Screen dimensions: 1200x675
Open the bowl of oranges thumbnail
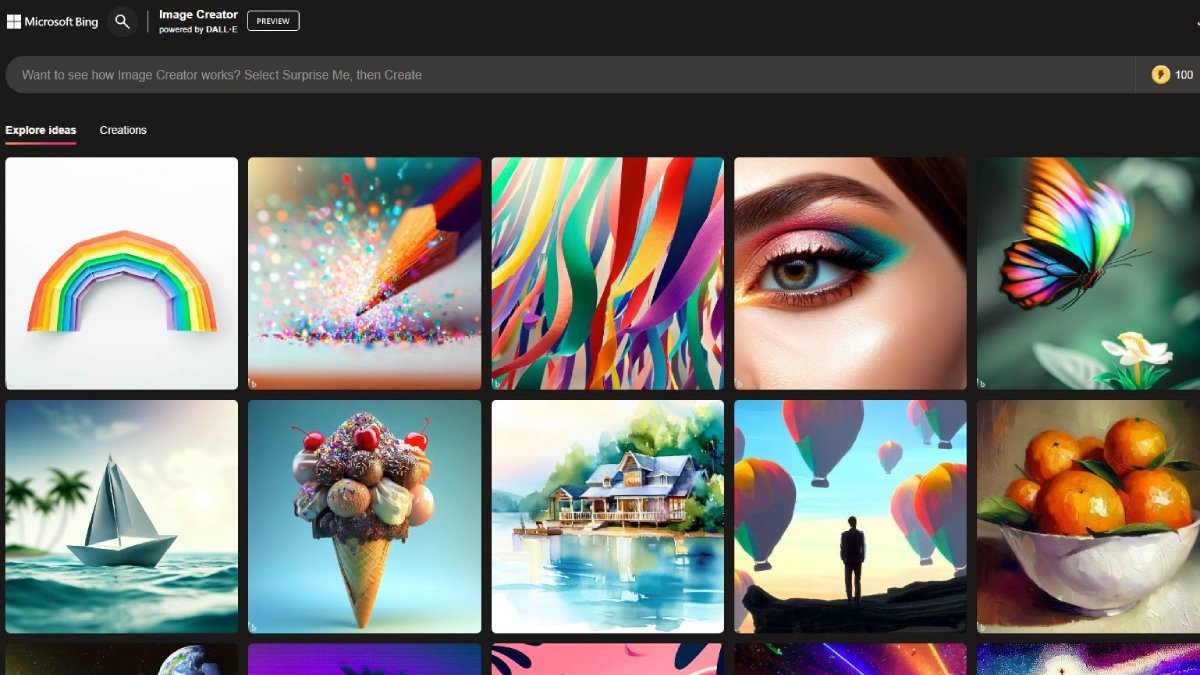click(1090, 517)
